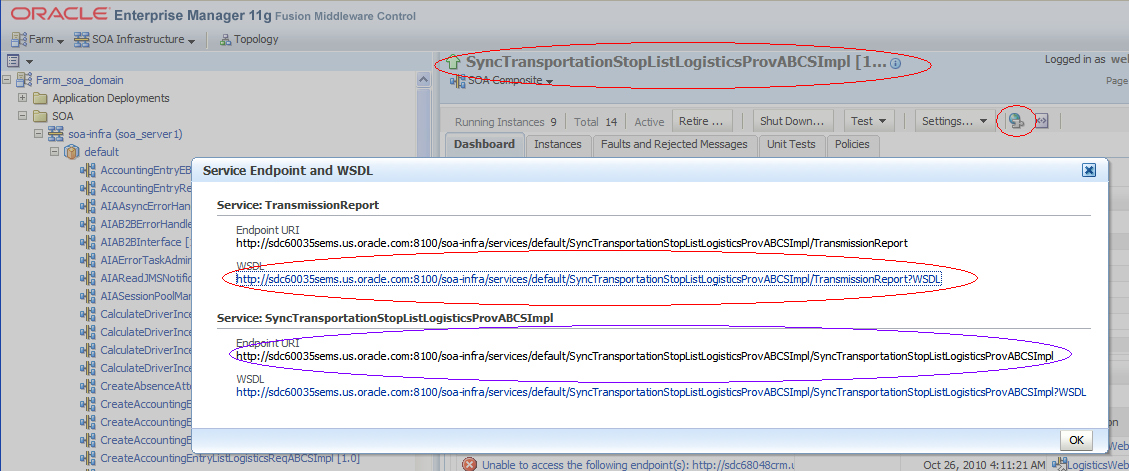Click the 'Unable to access the following endpoint' message
This screenshot has height=471, width=1129.
click(x=639, y=465)
